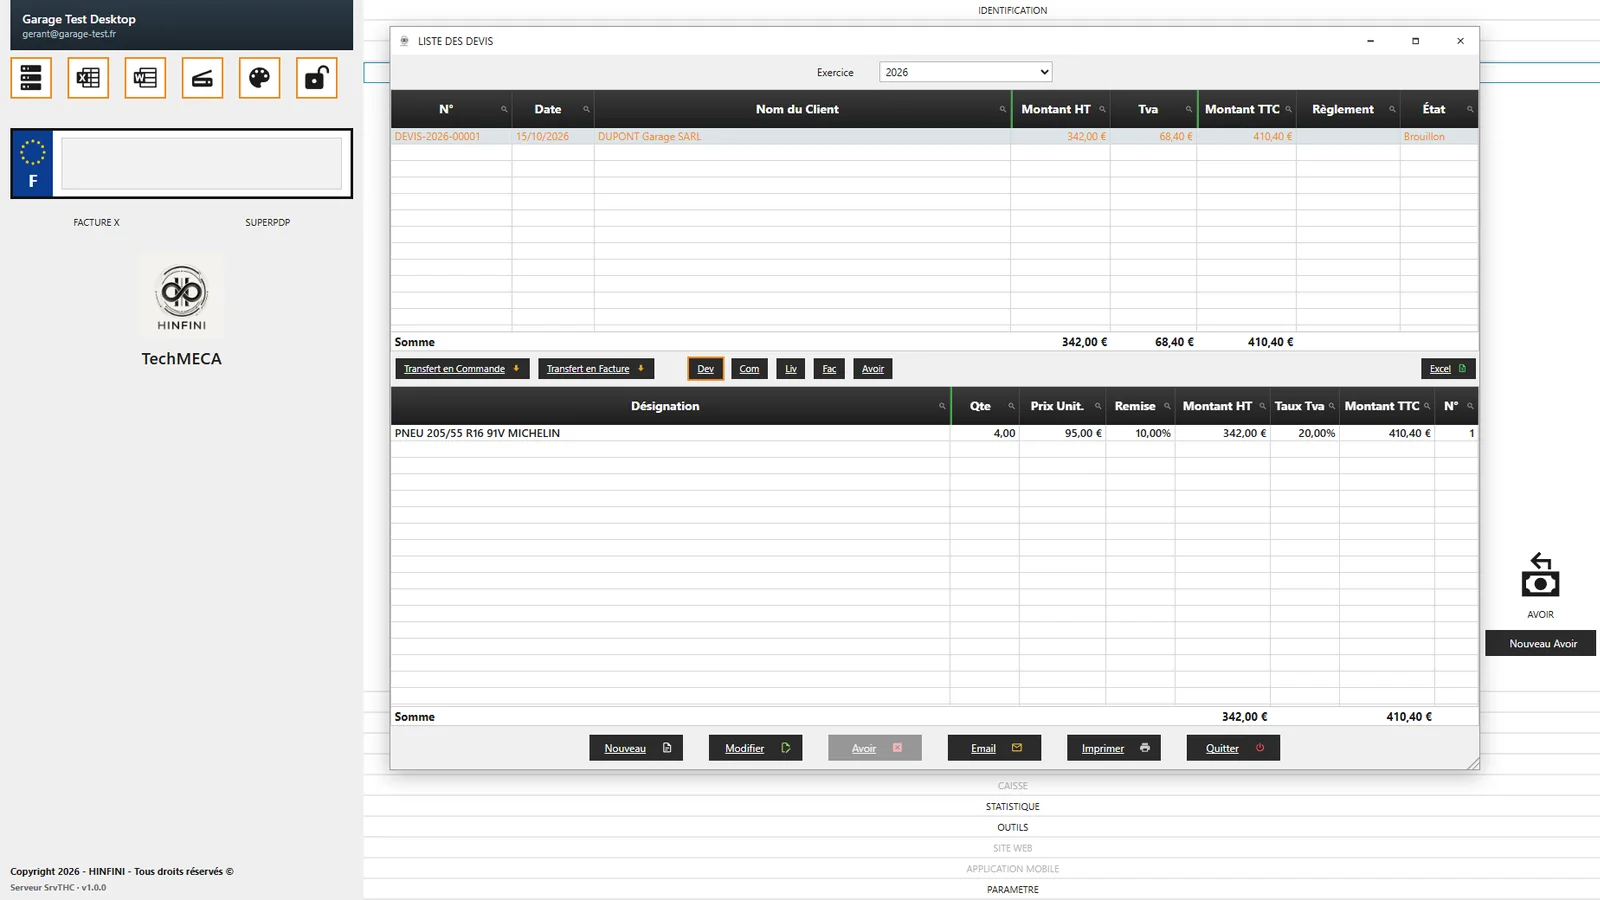Click the FACTURE X label
The width and height of the screenshot is (1600, 900).
click(x=96, y=223)
